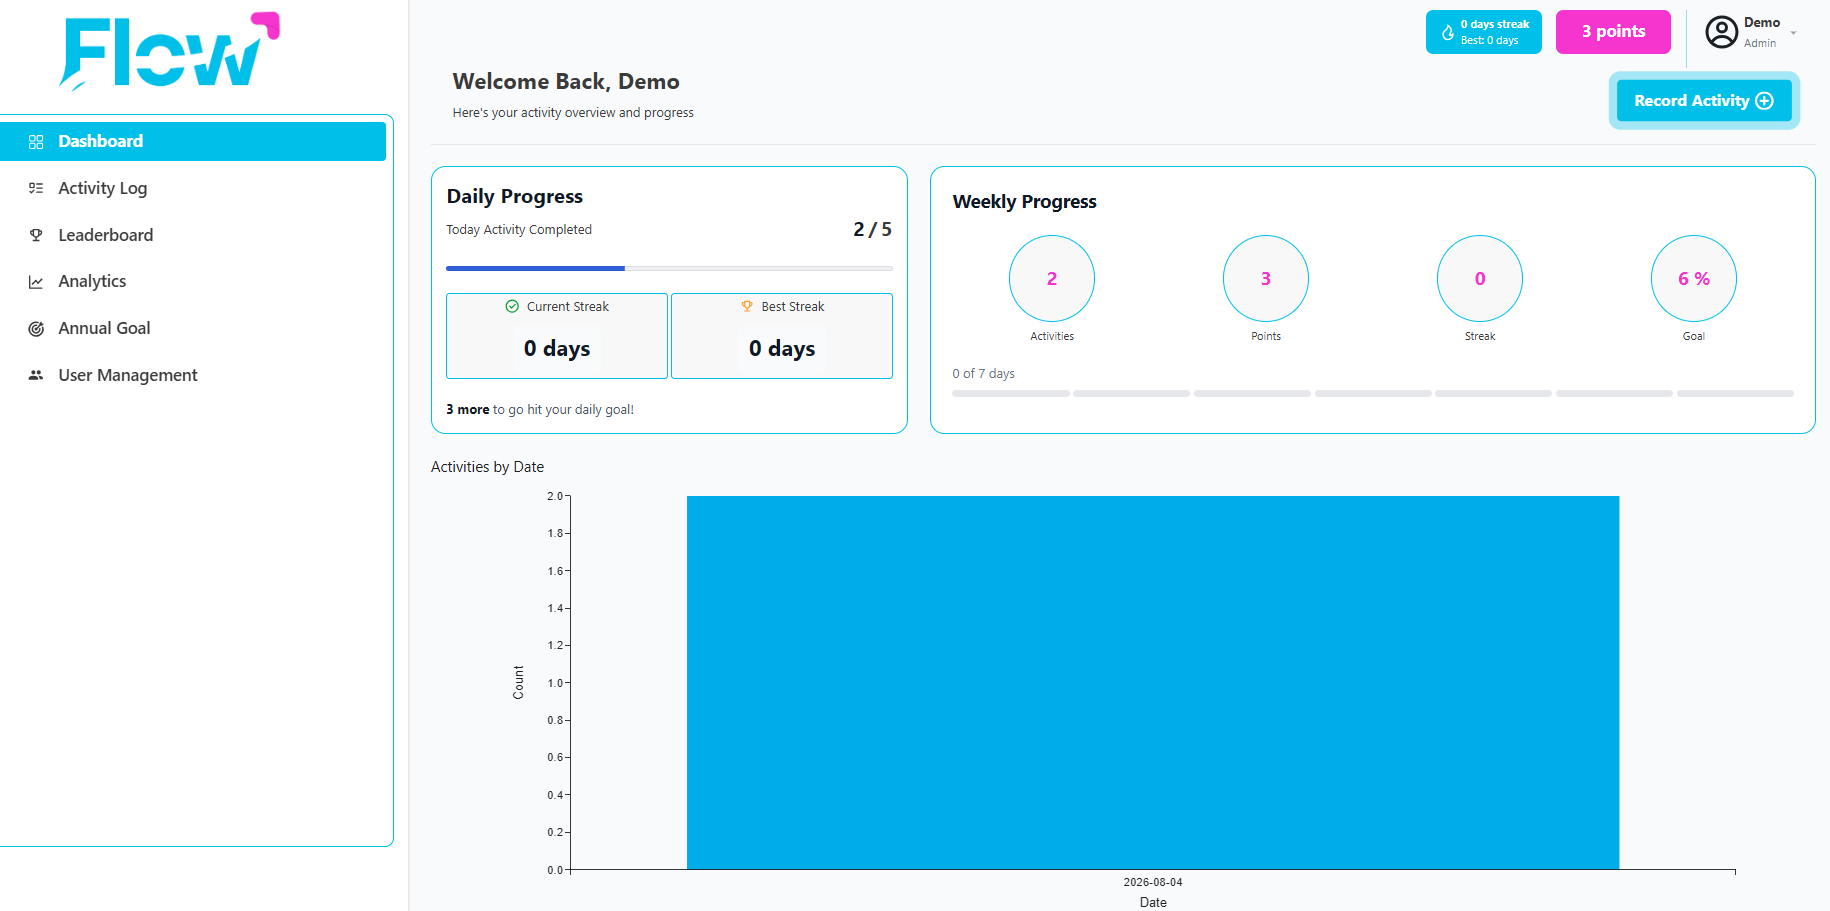1830x911 pixels.
Task: Click the flame streak icon in header
Action: pos(1447,33)
